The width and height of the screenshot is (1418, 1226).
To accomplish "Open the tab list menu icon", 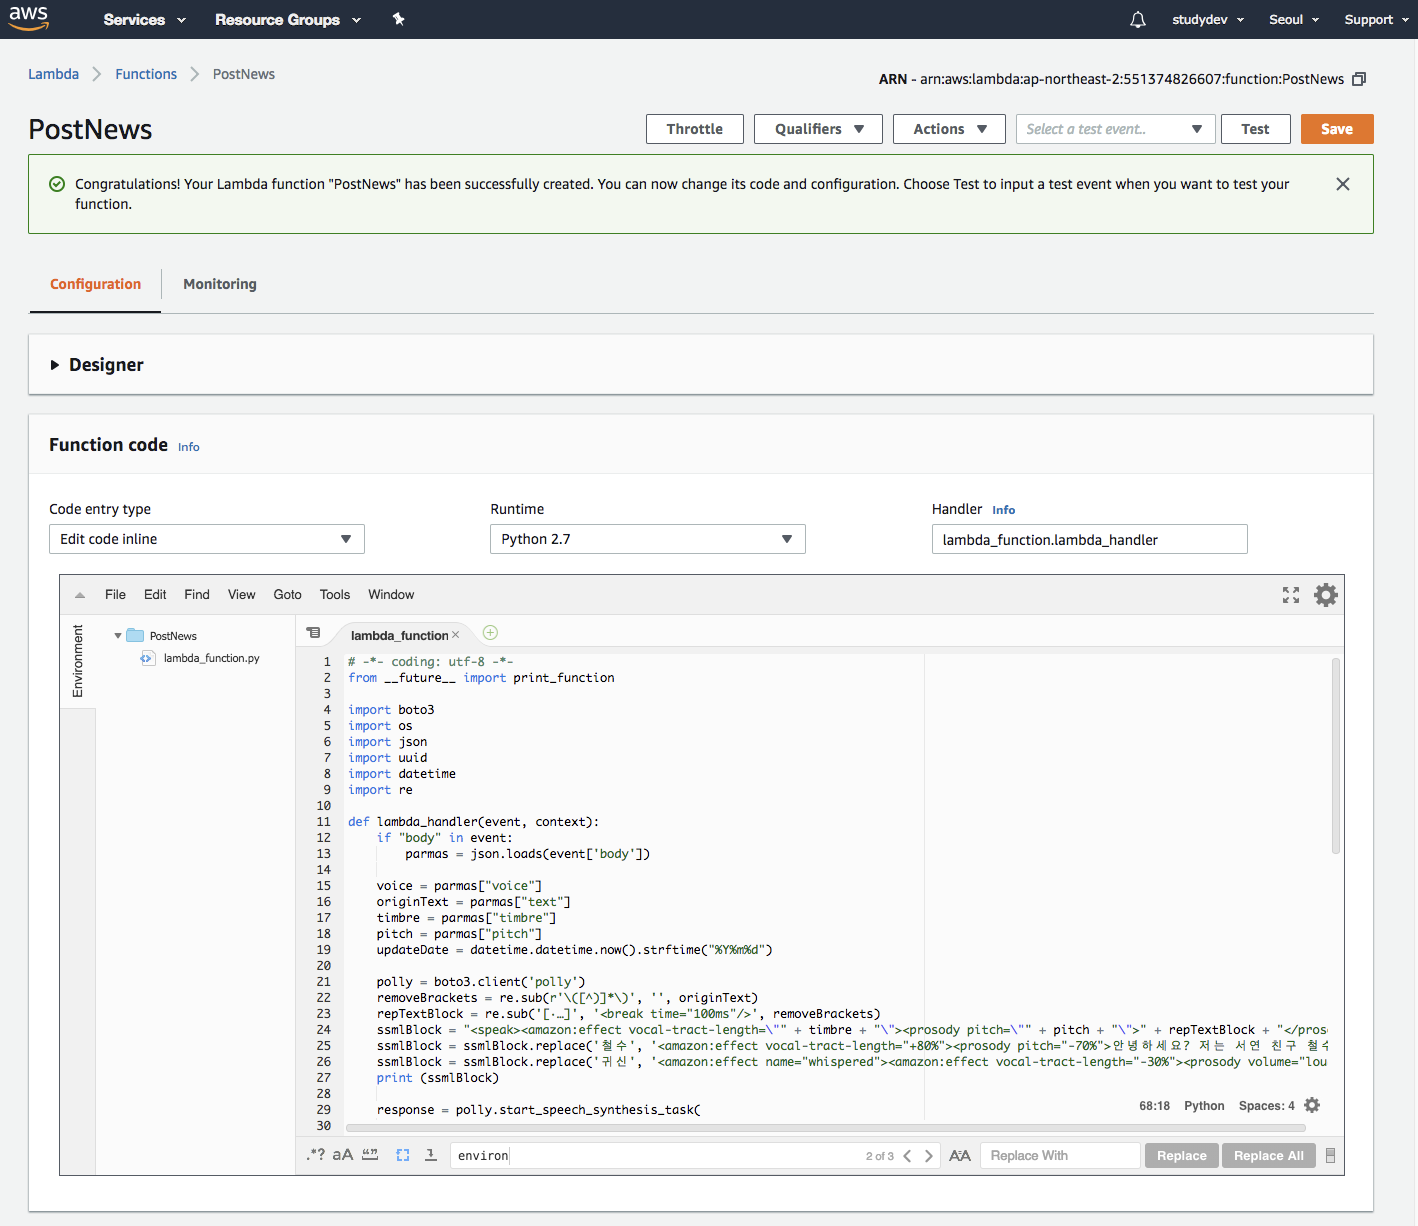I will [313, 633].
